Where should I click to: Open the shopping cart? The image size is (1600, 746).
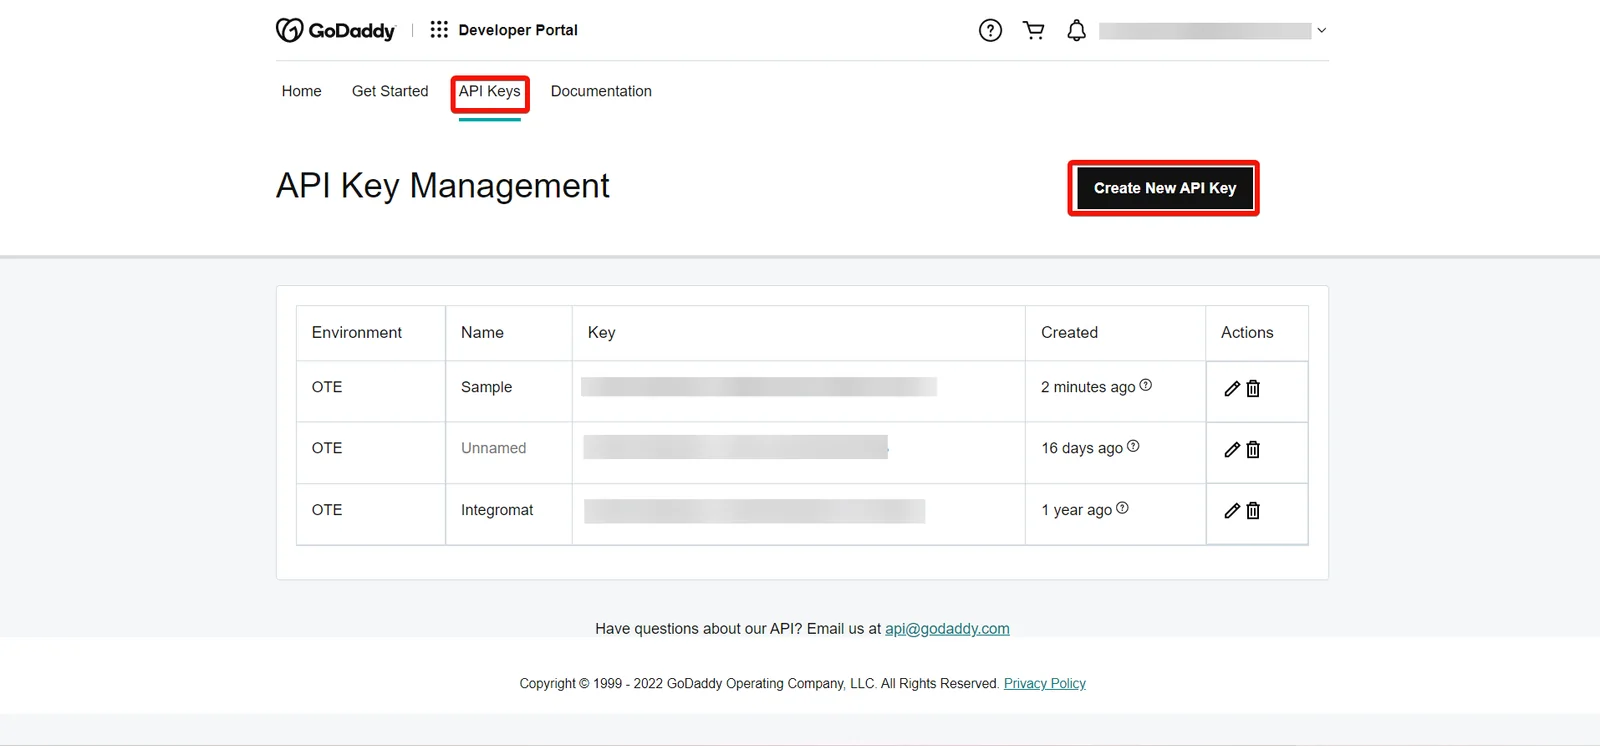click(x=1034, y=31)
